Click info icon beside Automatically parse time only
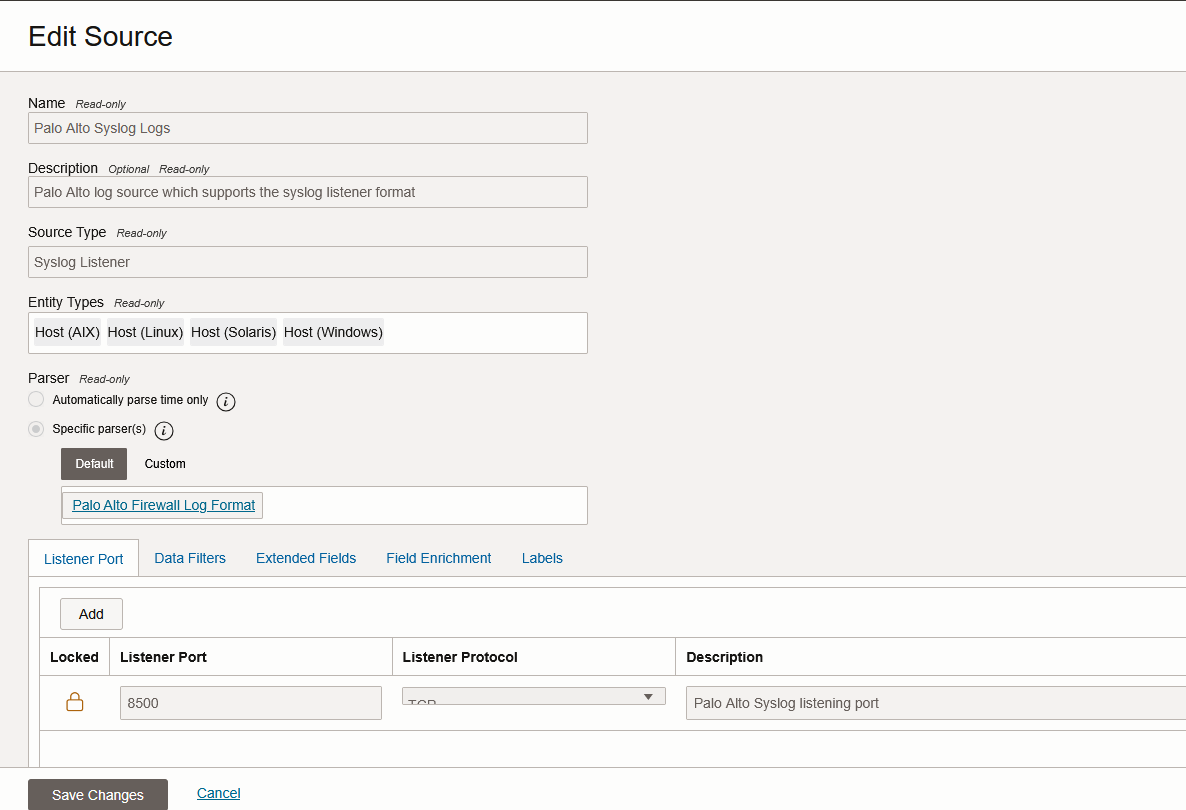The height and width of the screenshot is (810, 1186). (x=226, y=402)
